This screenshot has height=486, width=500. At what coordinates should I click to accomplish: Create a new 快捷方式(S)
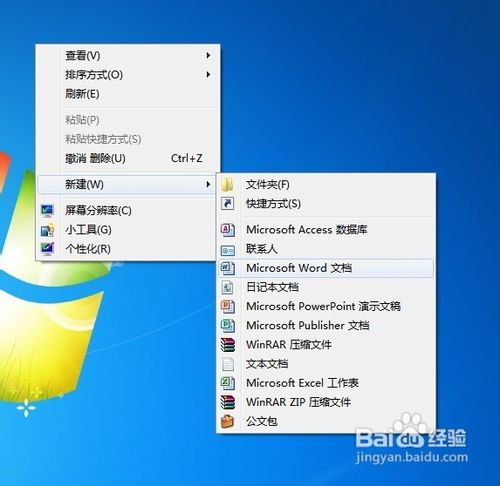coord(326,203)
